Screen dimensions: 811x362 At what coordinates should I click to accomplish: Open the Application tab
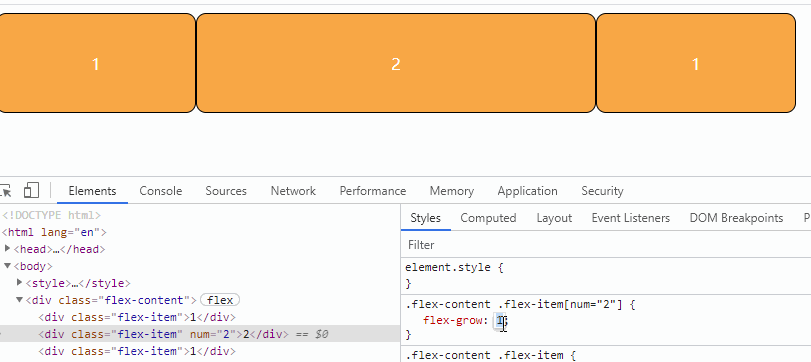(x=528, y=191)
